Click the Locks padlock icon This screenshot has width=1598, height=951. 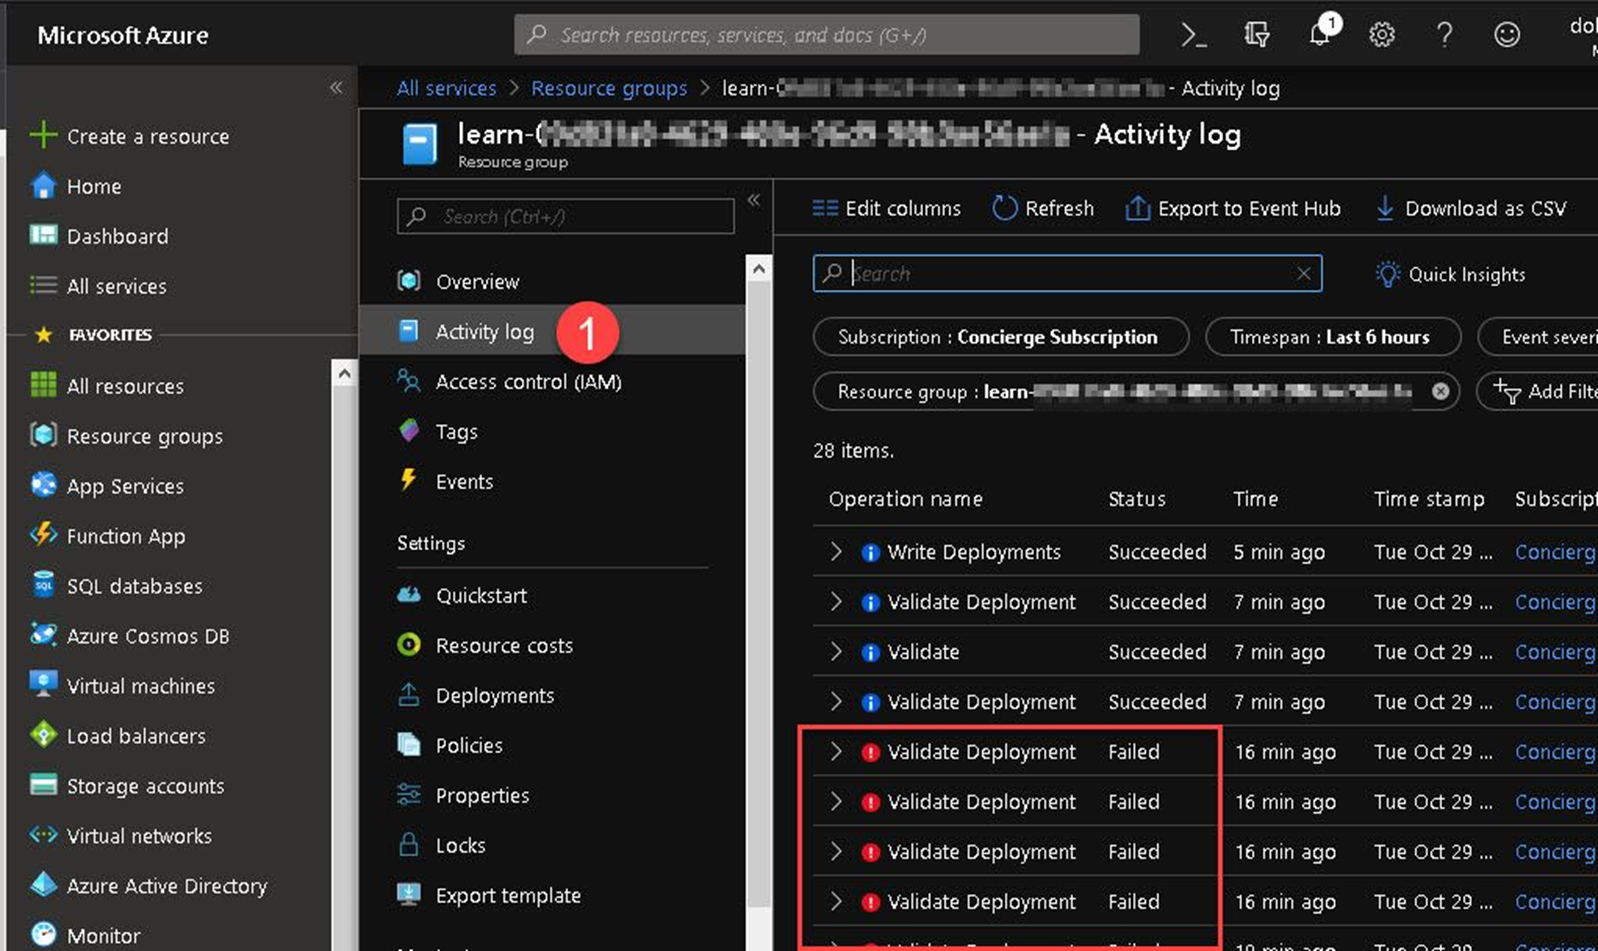pyautogui.click(x=408, y=844)
